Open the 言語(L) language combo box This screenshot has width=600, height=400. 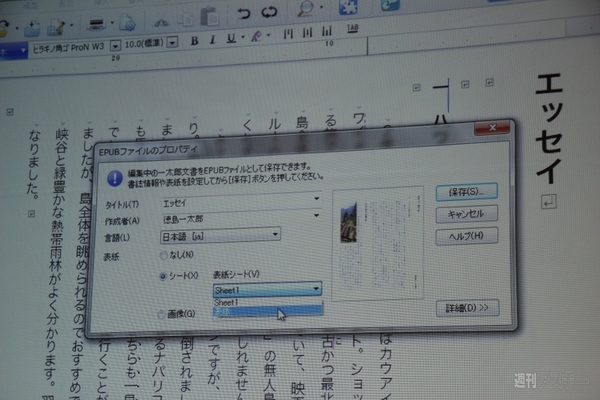click(x=220, y=235)
